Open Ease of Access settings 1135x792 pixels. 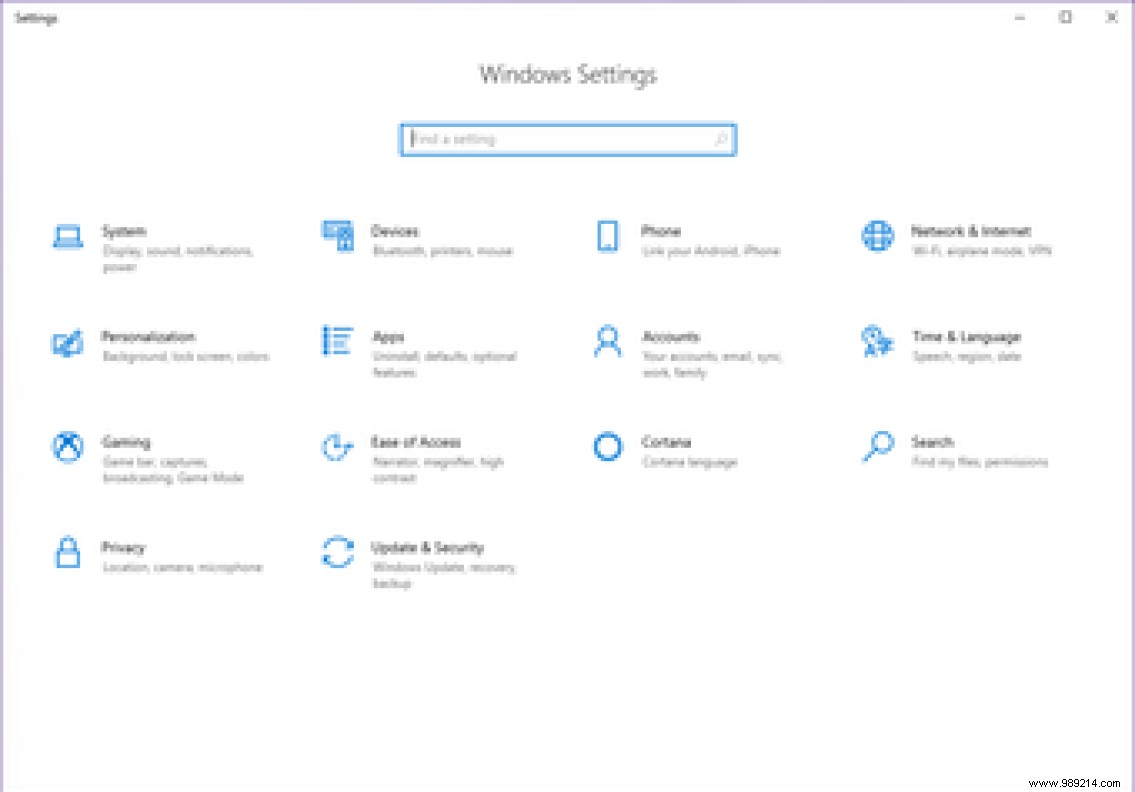click(x=336, y=447)
